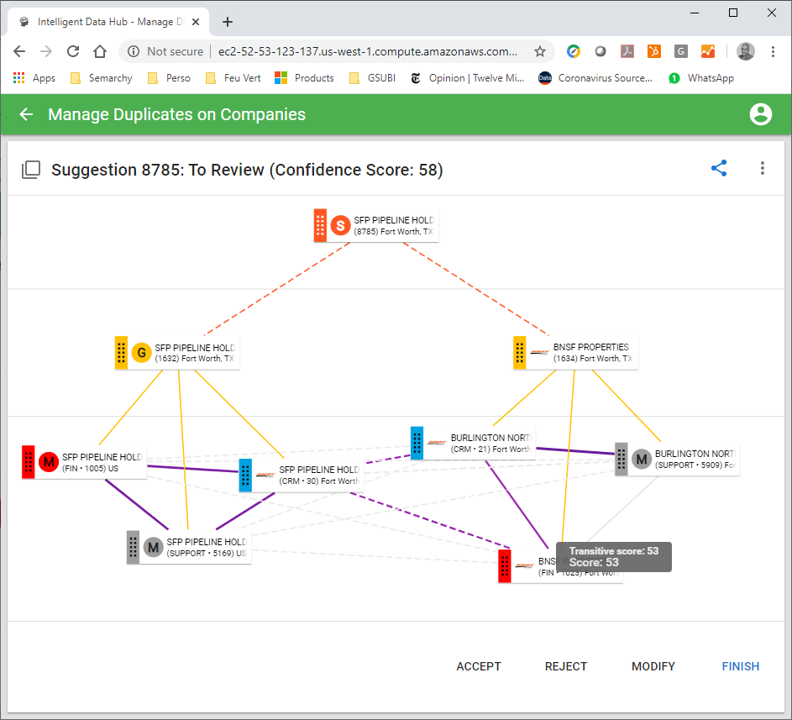Select the orange S avatar on node 8785
The height and width of the screenshot is (720, 792).
pyautogui.click(x=340, y=225)
